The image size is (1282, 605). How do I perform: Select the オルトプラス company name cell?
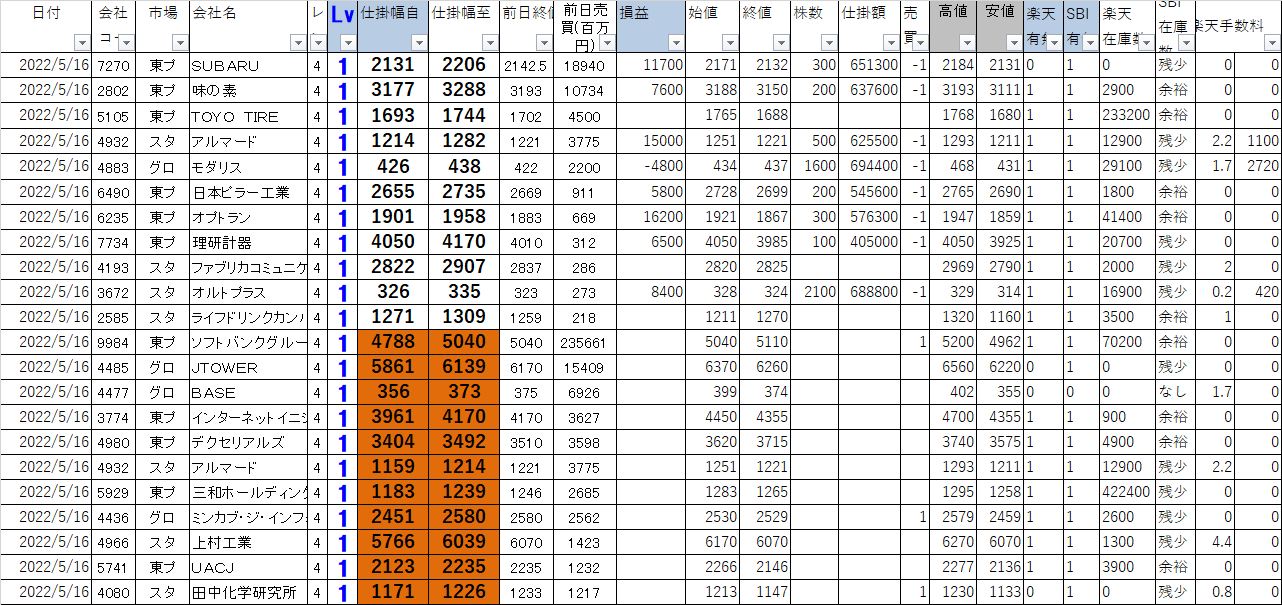249,291
